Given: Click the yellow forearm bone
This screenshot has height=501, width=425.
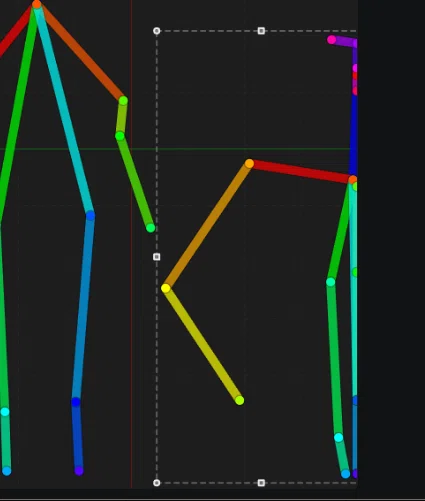Looking at the screenshot, I should tap(203, 344).
